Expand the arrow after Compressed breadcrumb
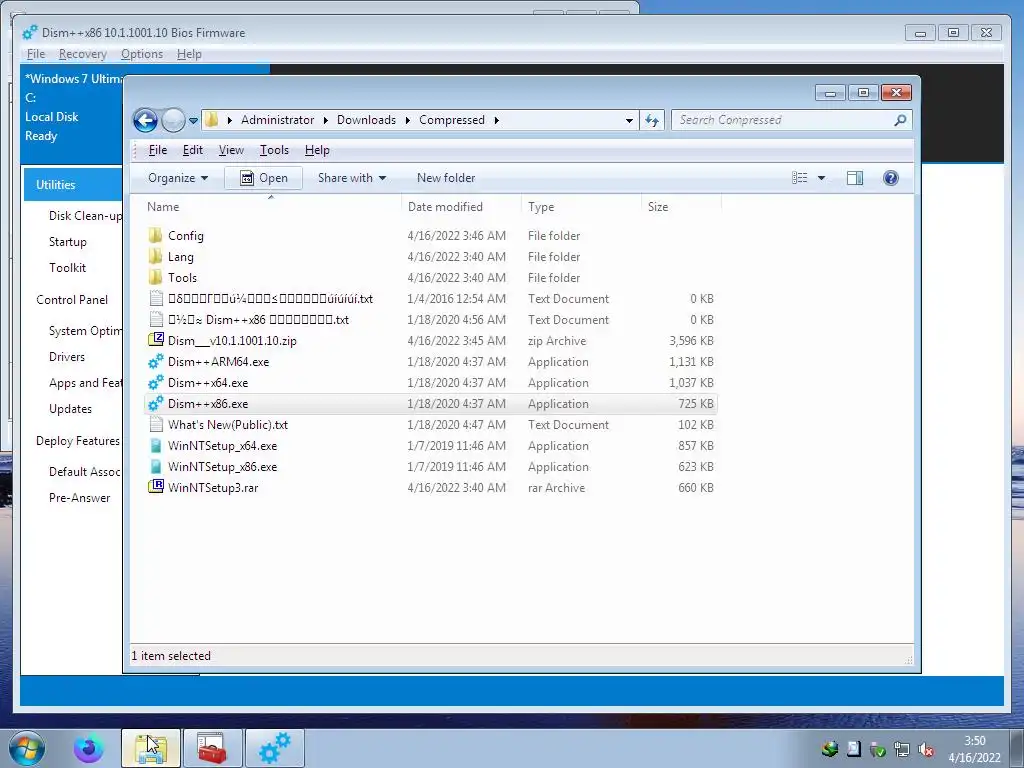This screenshot has height=768, width=1024. tap(496, 120)
